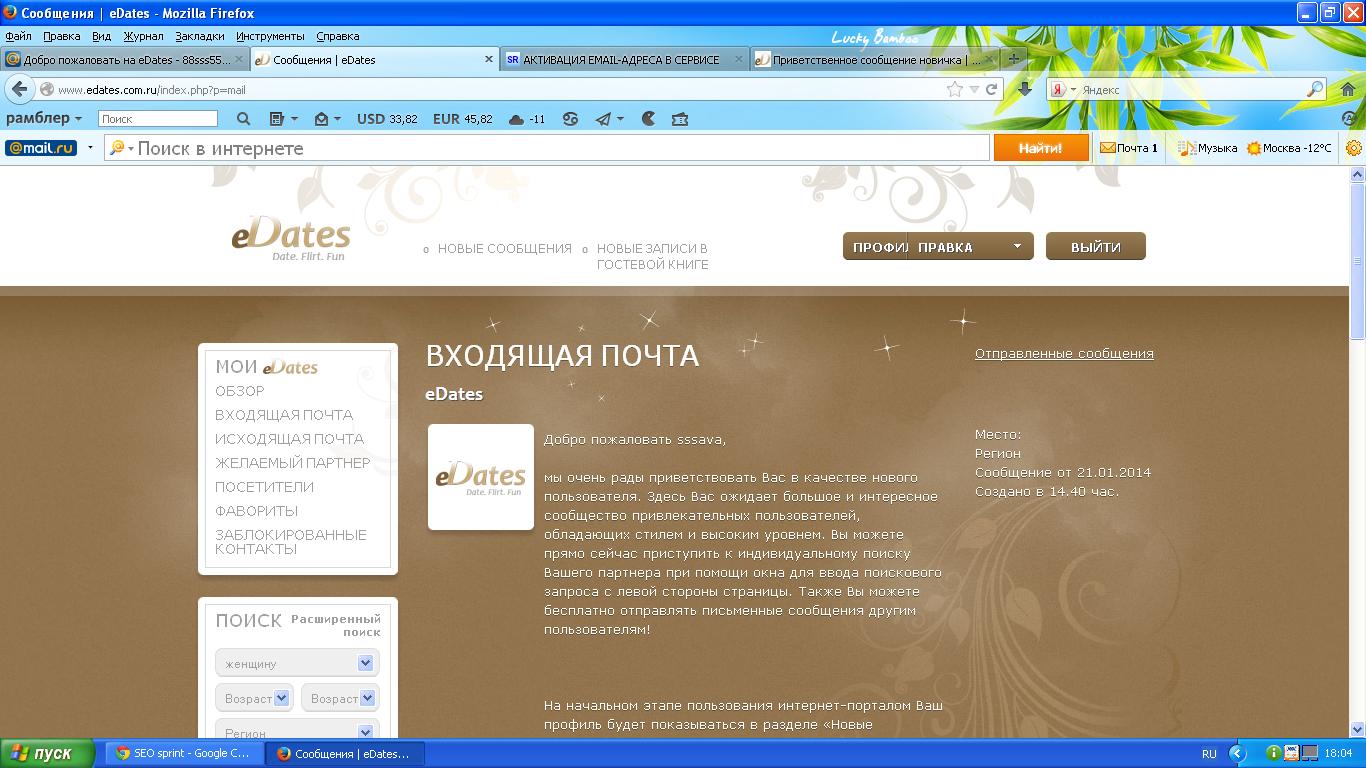Open the Rambler horoscope Cancer icon
The width and height of the screenshot is (1366, 768).
(x=570, y=119)
